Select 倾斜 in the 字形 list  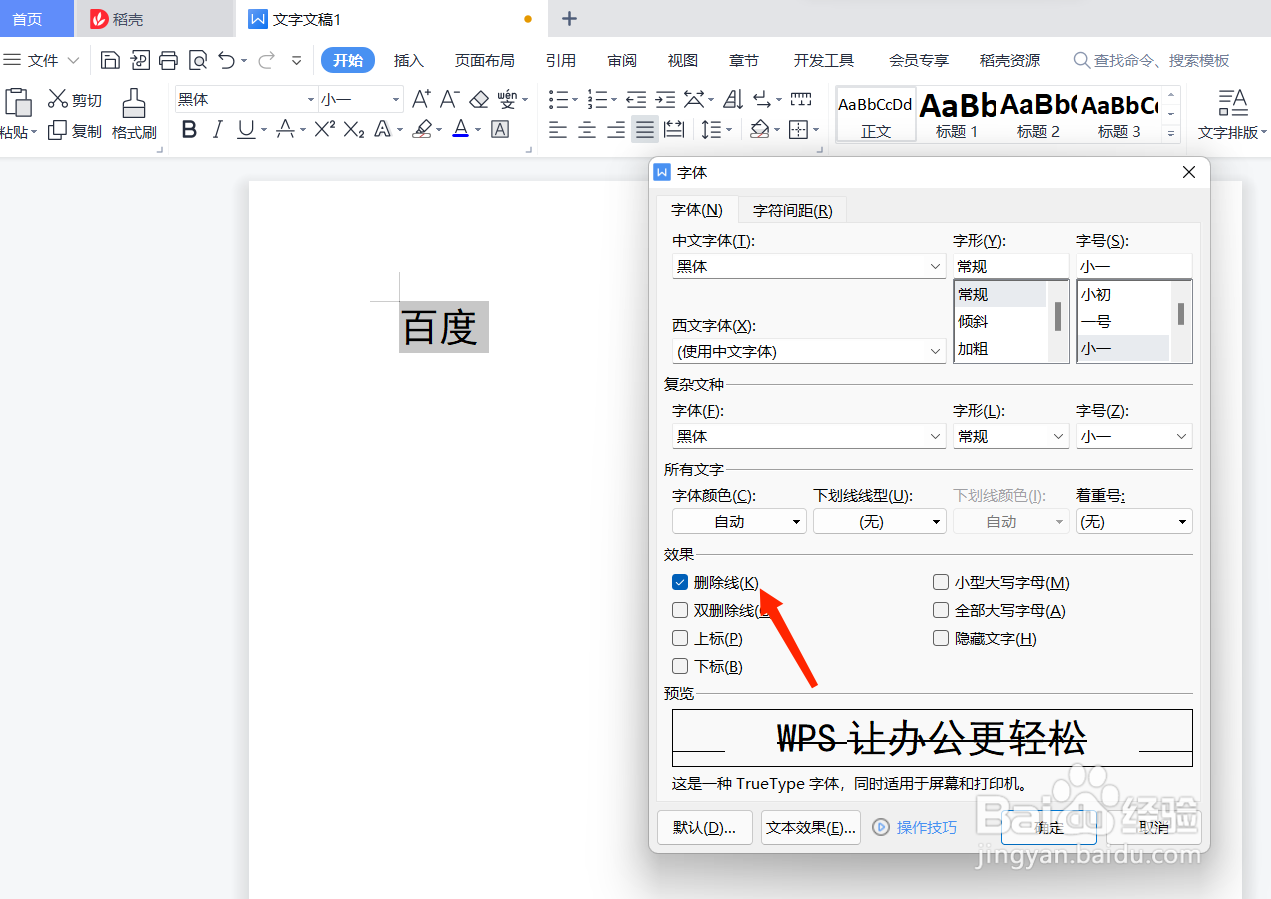[x=973, y=321]
